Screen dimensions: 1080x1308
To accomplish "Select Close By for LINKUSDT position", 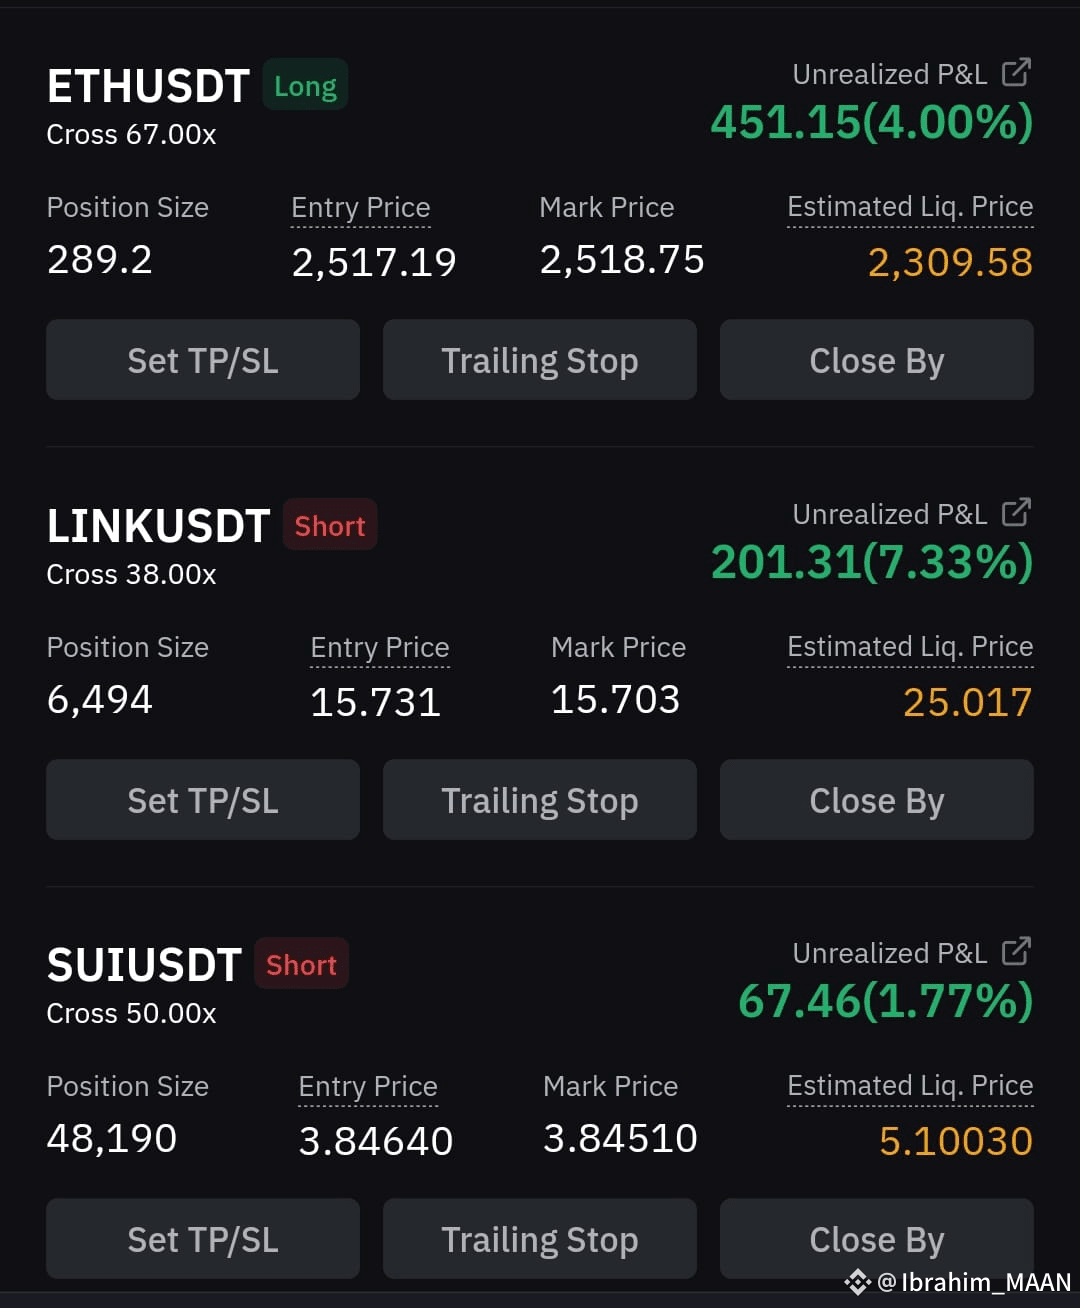I will point(877,800).
